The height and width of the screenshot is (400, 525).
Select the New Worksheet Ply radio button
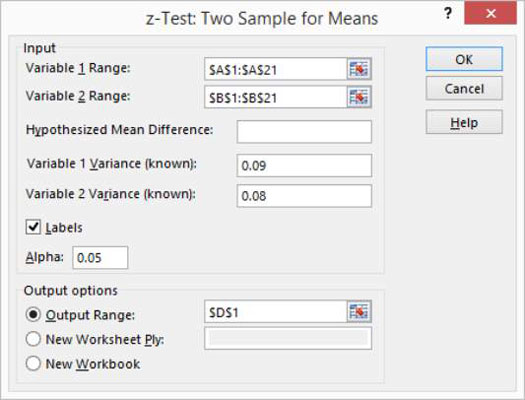[33, 339]
